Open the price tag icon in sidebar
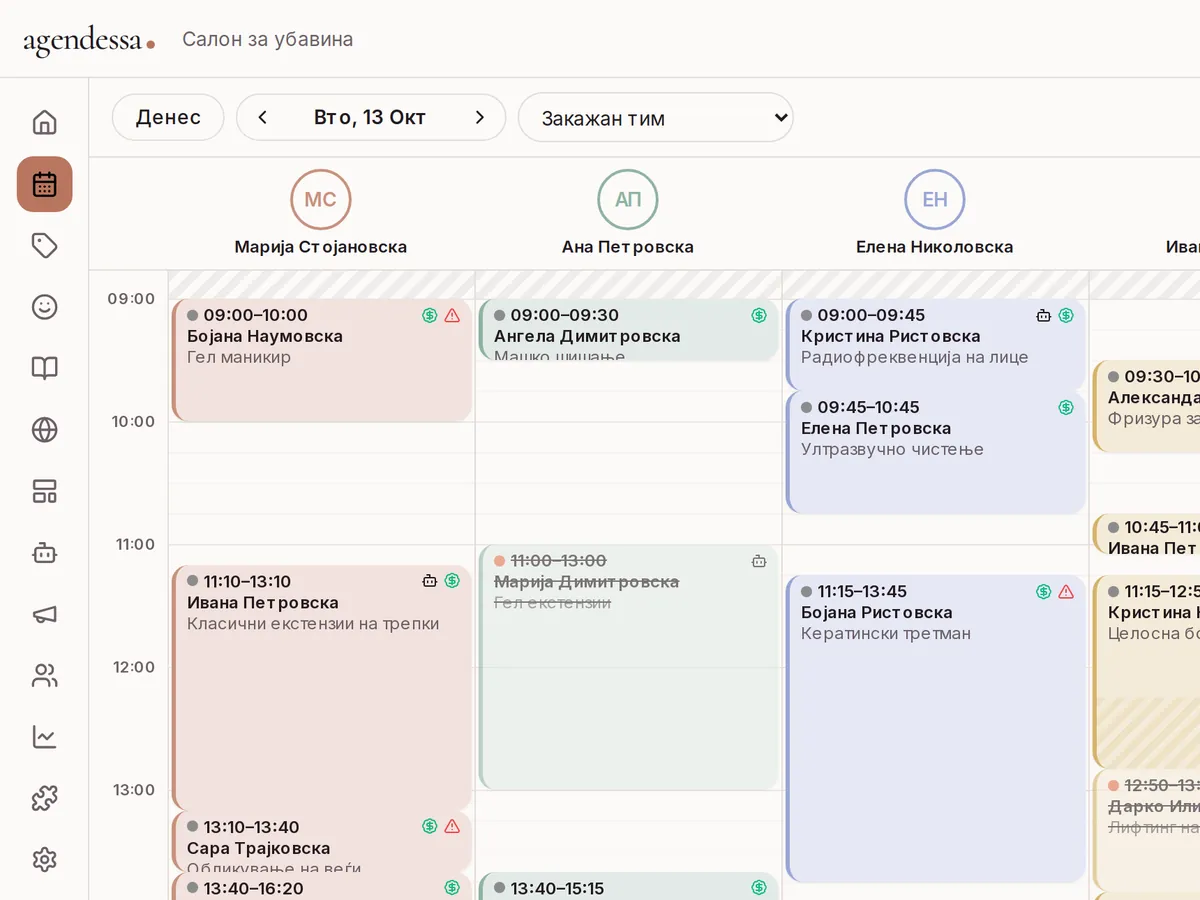 44,246
